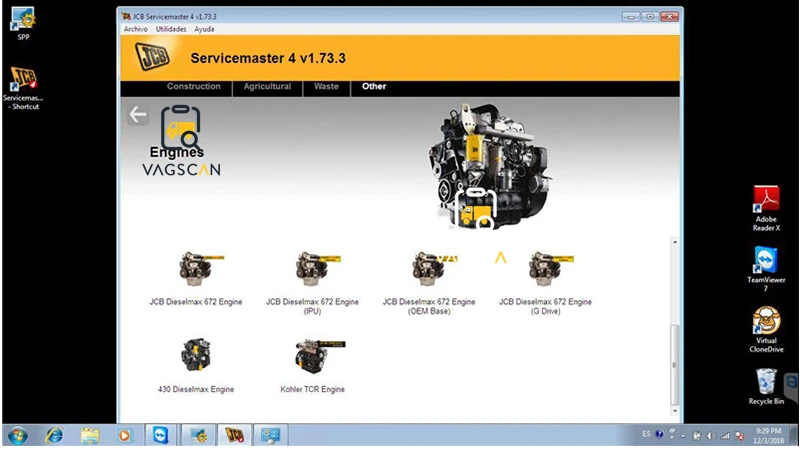Open Windows Media Player taskbar icon
The height and width of the screenshot is (449, 800).
124,436
